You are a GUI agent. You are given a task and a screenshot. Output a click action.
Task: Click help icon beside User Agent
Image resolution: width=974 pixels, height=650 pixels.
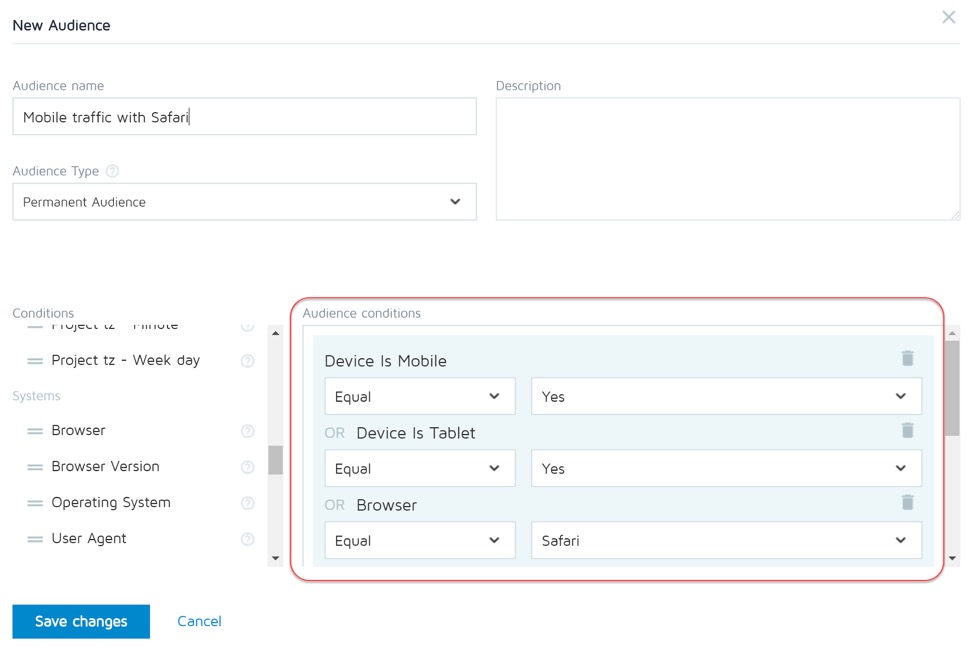pyautogui.click(x=247, y=539)
